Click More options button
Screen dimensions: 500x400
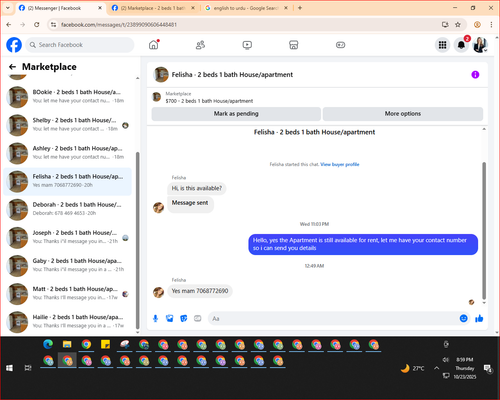[x=403, y=114]
